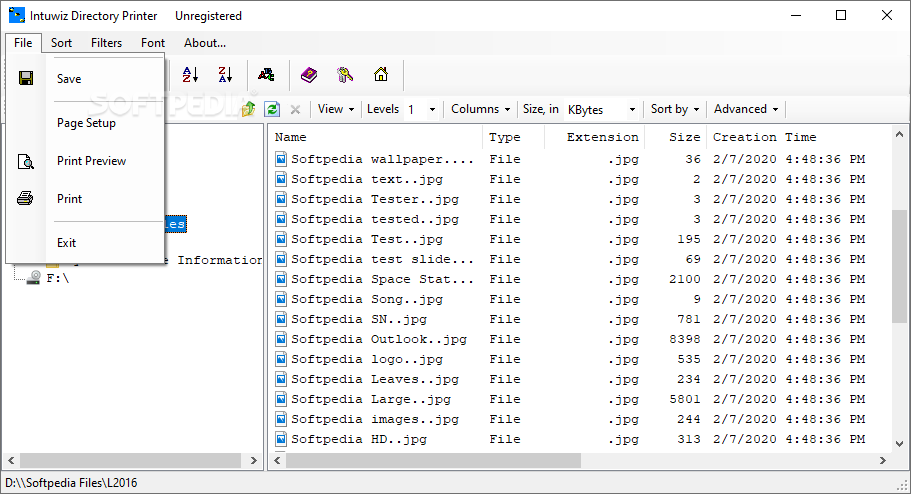Click the status bar path D:\\Softpedia Files\L2016

click(71, 483)
